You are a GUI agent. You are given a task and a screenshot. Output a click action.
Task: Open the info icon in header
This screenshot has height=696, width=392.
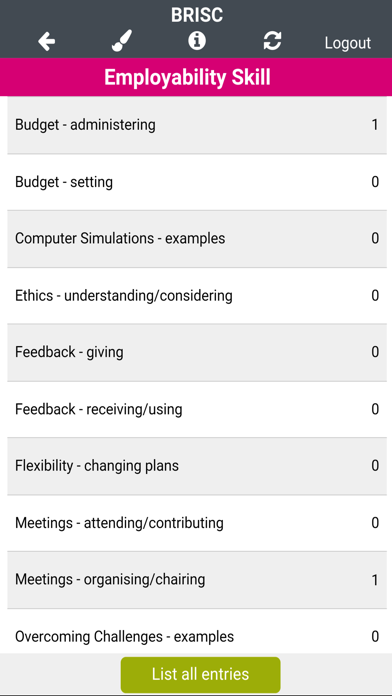[197, 41]
